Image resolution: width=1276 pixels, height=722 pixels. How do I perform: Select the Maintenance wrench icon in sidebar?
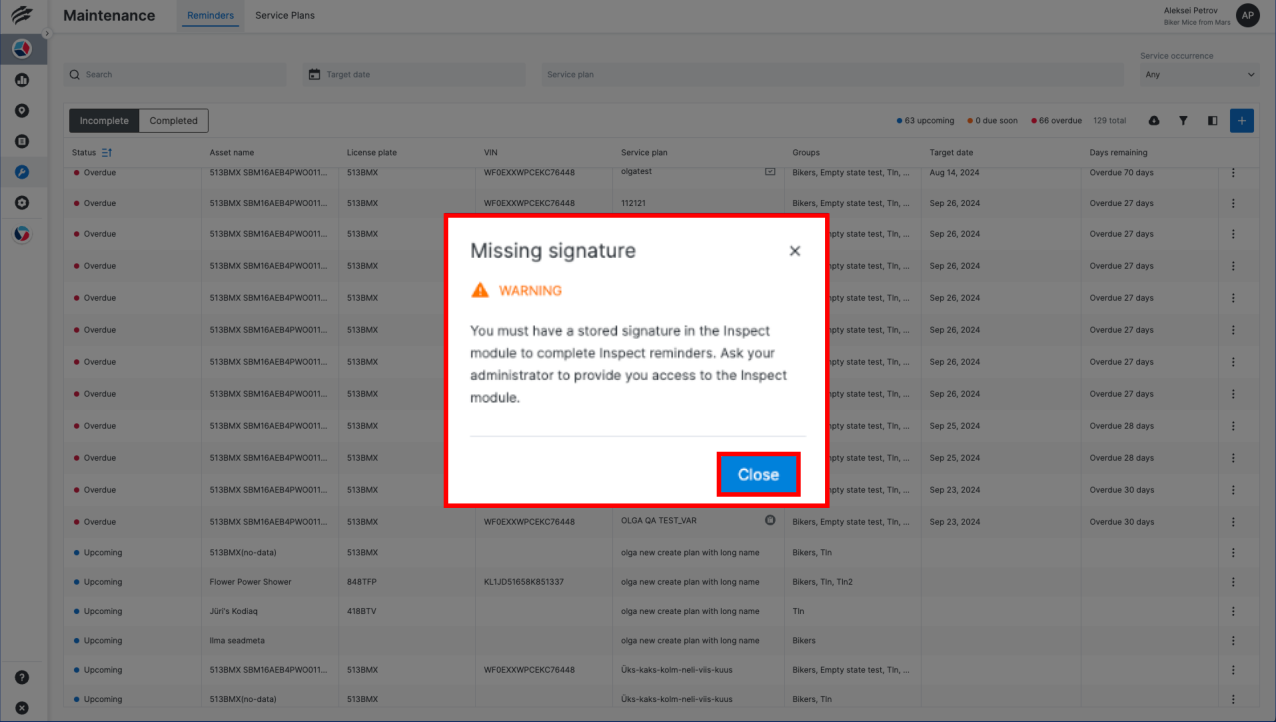[21, 171]
